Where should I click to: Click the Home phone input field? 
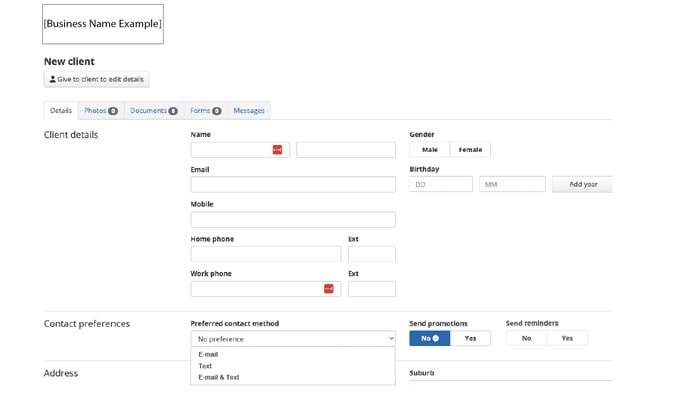click(266, 254)
